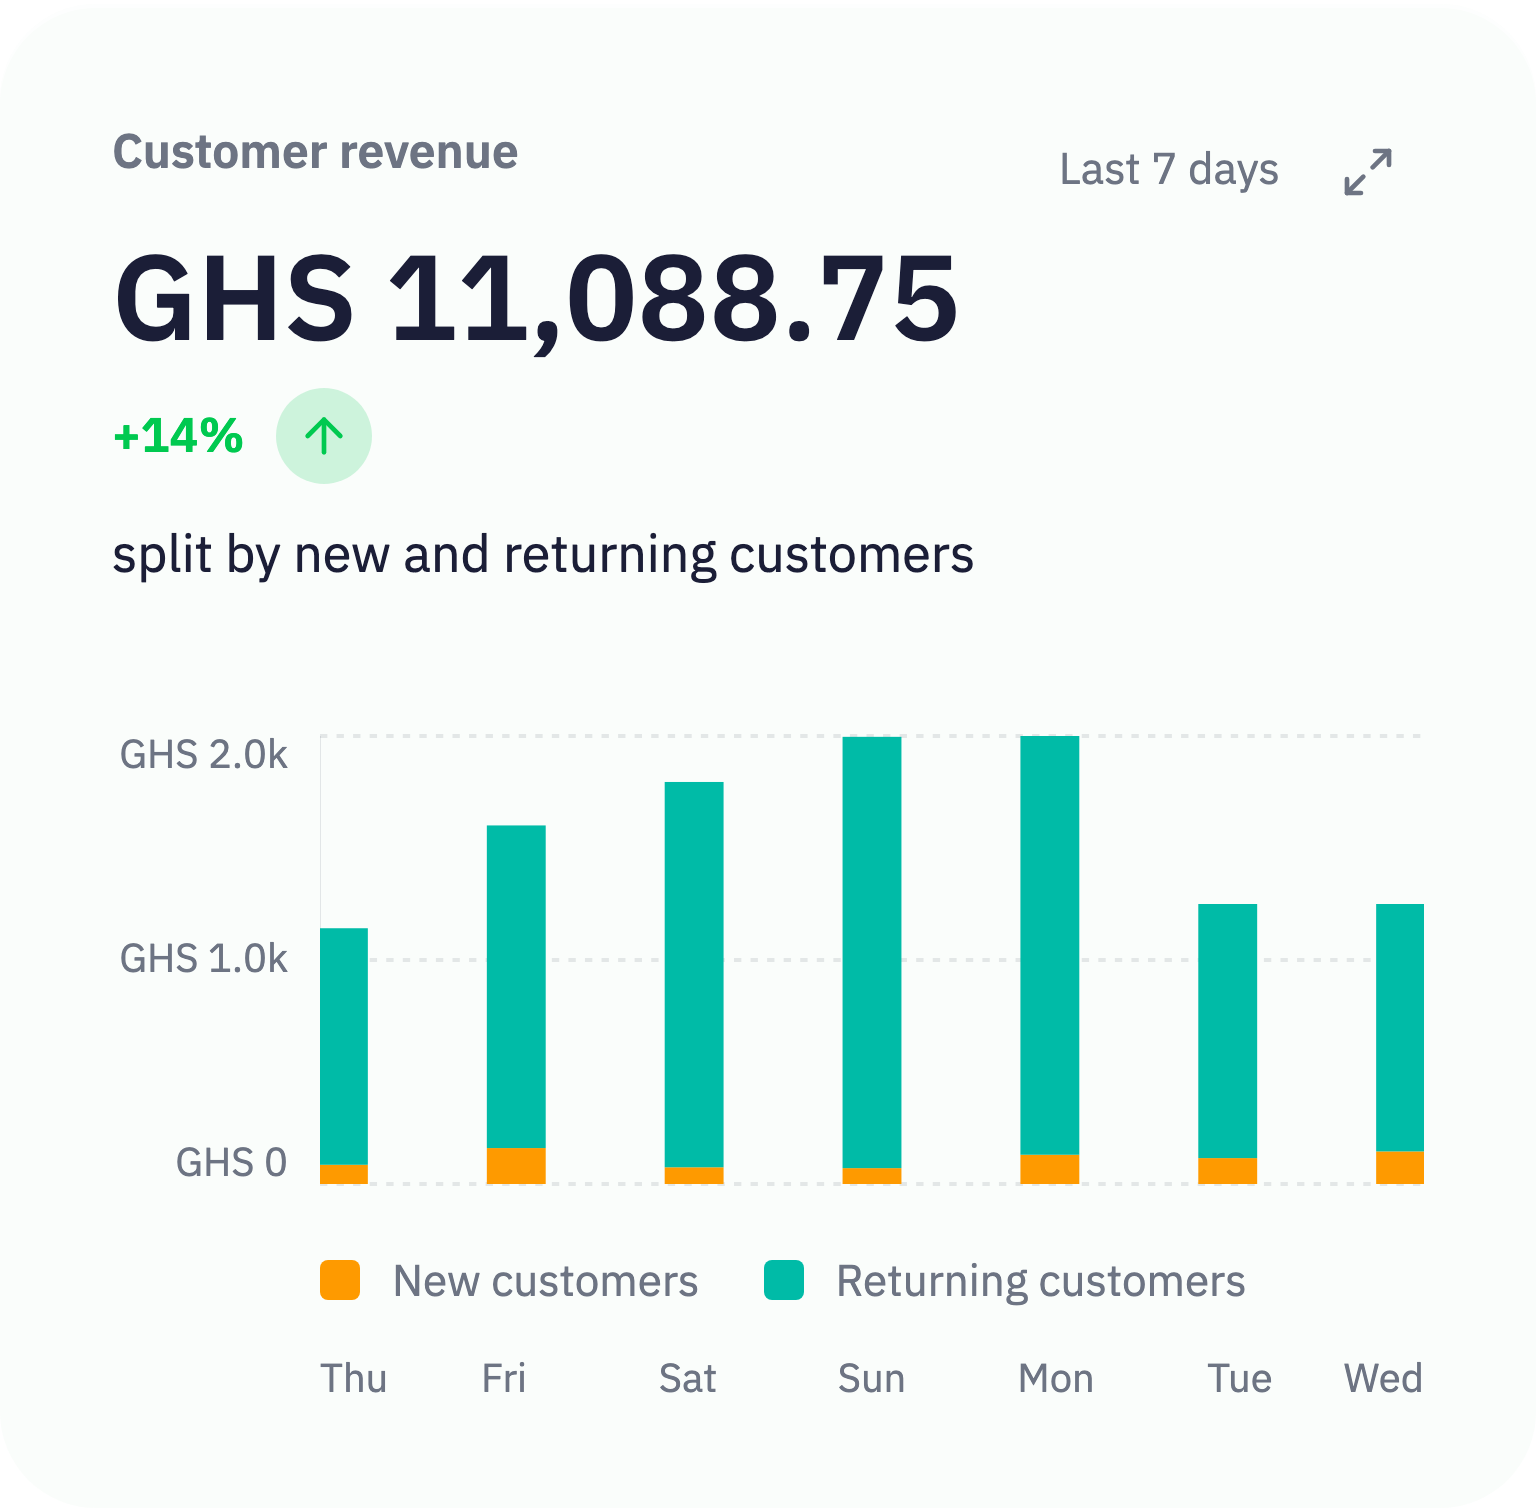
Task: Click the Fri day label
Action: pyautogui.click(x=504, y=1378)
